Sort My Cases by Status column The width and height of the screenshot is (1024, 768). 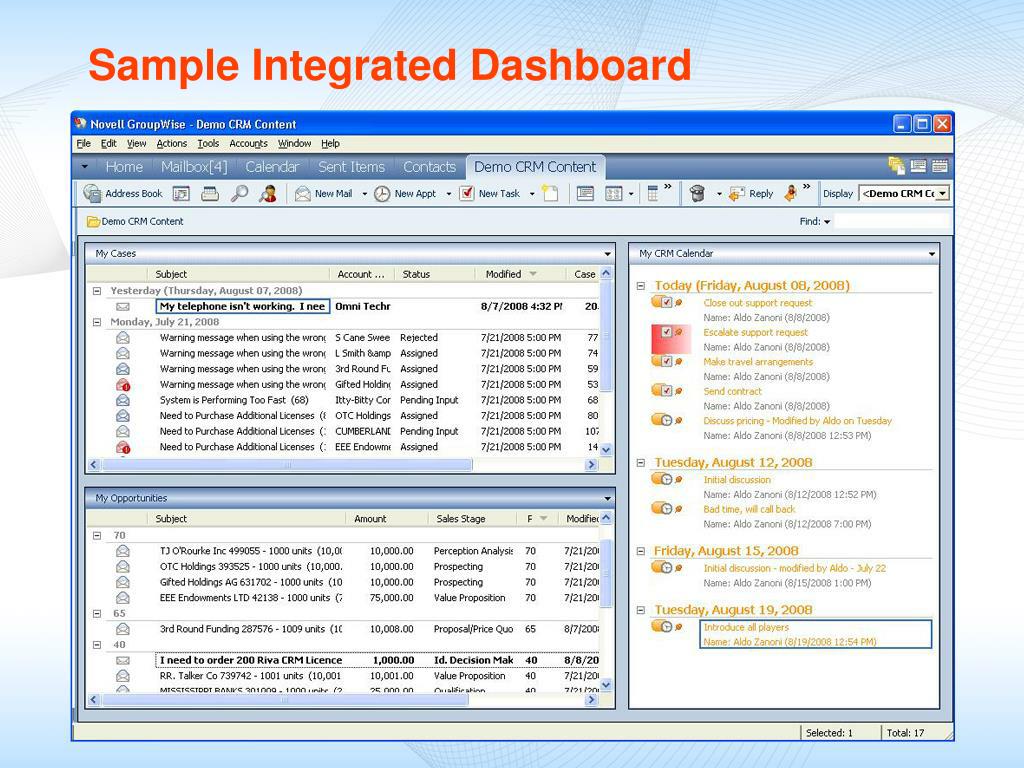(435, 274)
